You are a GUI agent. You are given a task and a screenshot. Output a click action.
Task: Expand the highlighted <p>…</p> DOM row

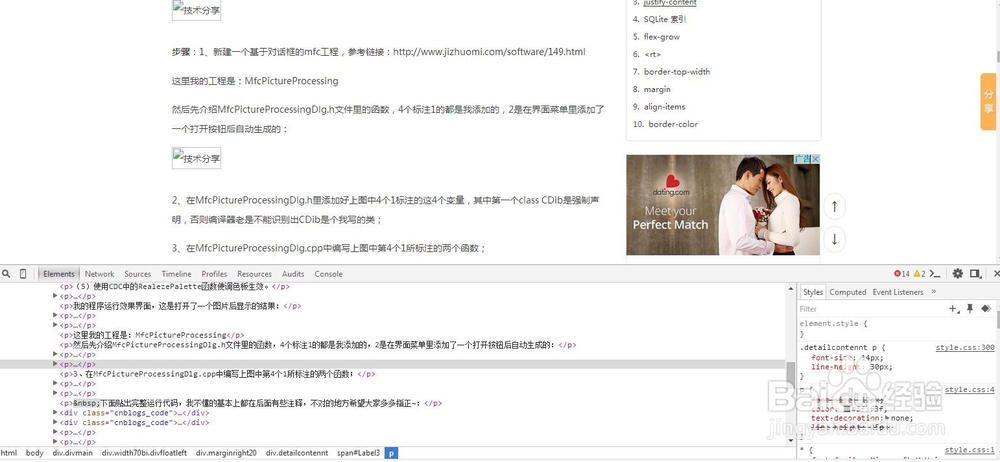(57, 364)
